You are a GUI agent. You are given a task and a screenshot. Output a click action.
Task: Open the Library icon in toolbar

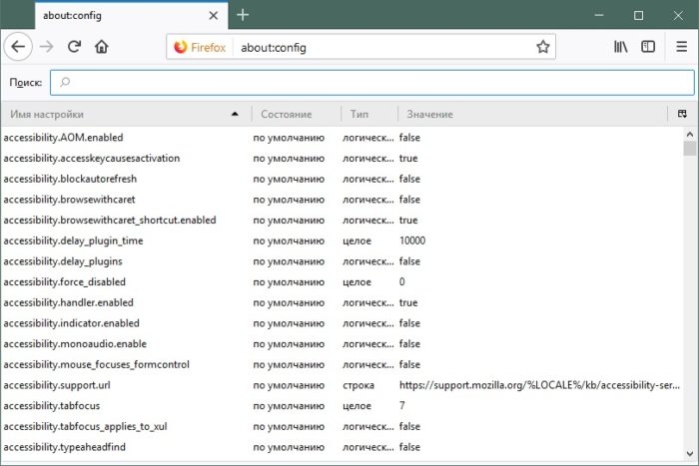(x=621, y=46)
